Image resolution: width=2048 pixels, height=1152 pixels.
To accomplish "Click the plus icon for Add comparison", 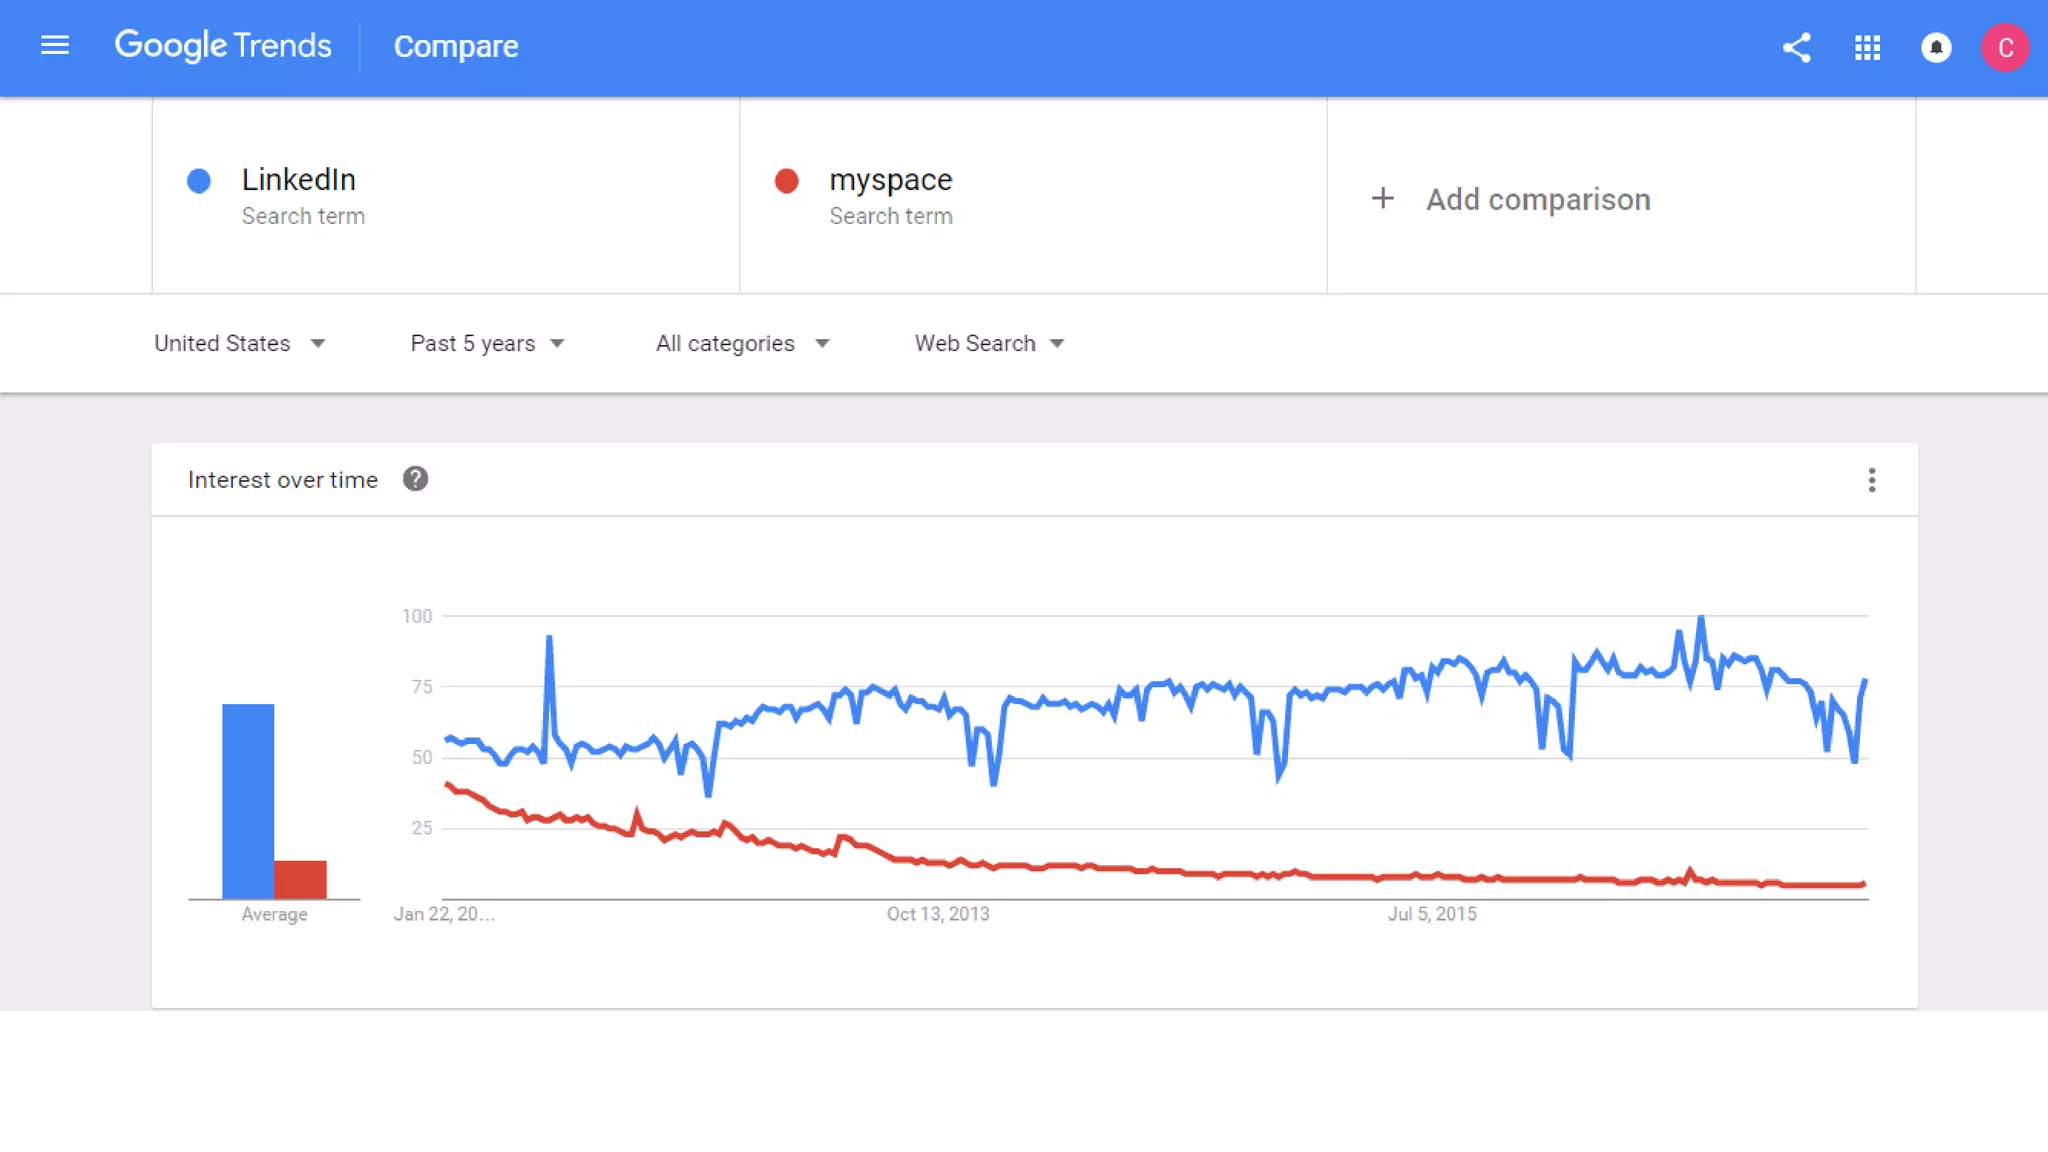I will coord(1382,198).
